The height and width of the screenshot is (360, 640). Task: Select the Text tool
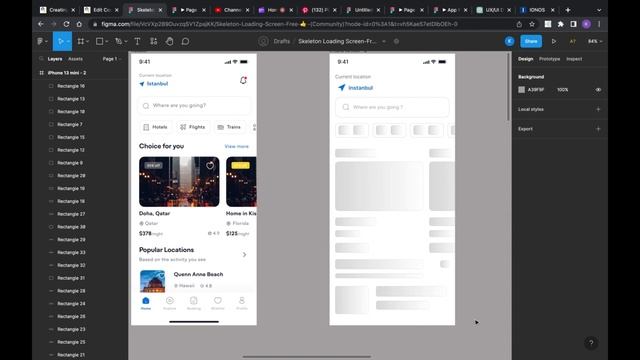tap(137, 41)
